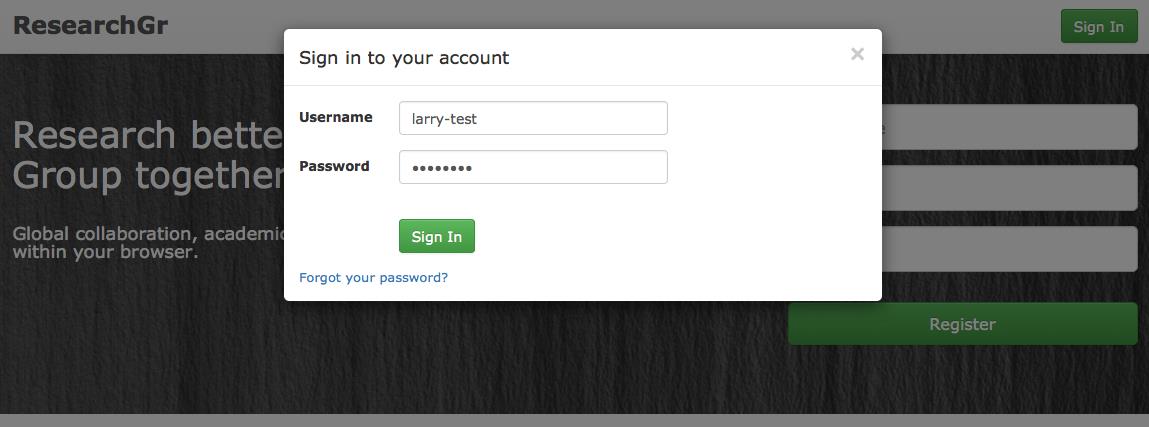Click Sign In in the top navigation bar
The height and width of the screenshot is (427, 1149).
tap(1098, 26)
